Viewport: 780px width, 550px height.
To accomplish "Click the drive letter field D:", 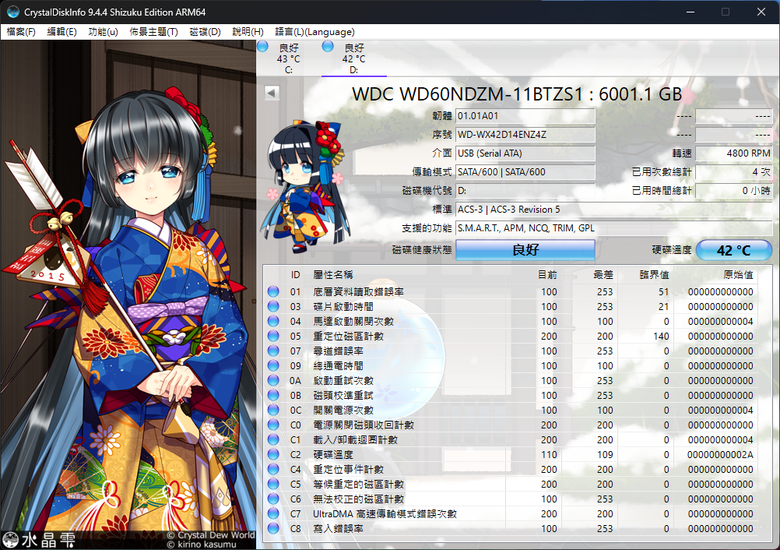I will pos(525,190).
